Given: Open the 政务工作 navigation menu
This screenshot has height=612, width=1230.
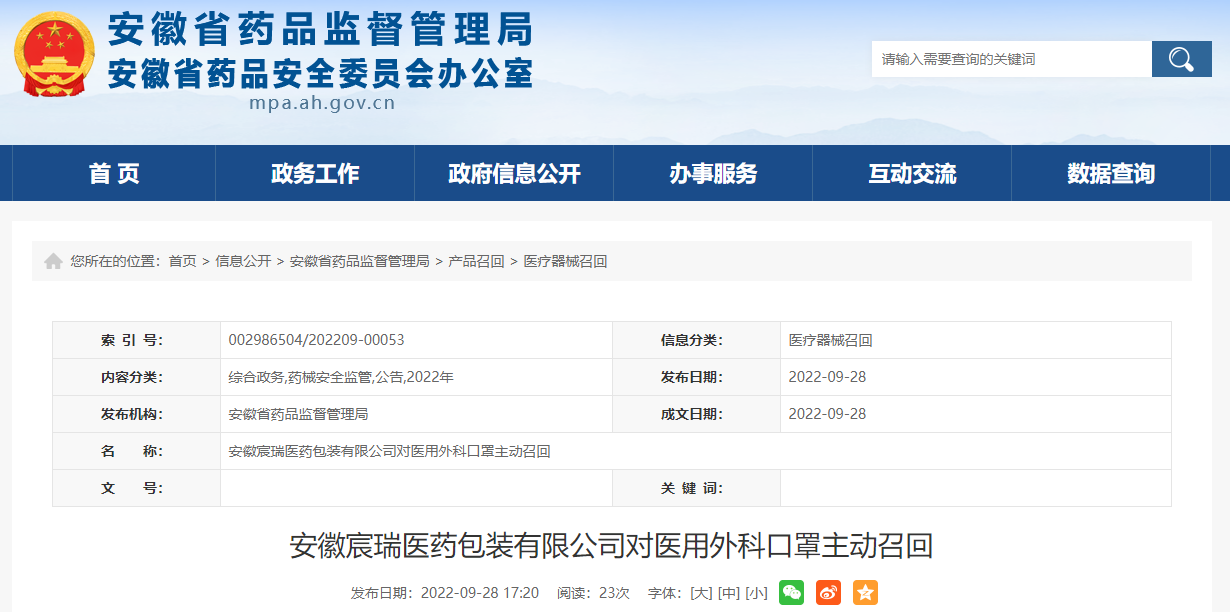Looking at the screenshot, I should [x=315, y=173].
